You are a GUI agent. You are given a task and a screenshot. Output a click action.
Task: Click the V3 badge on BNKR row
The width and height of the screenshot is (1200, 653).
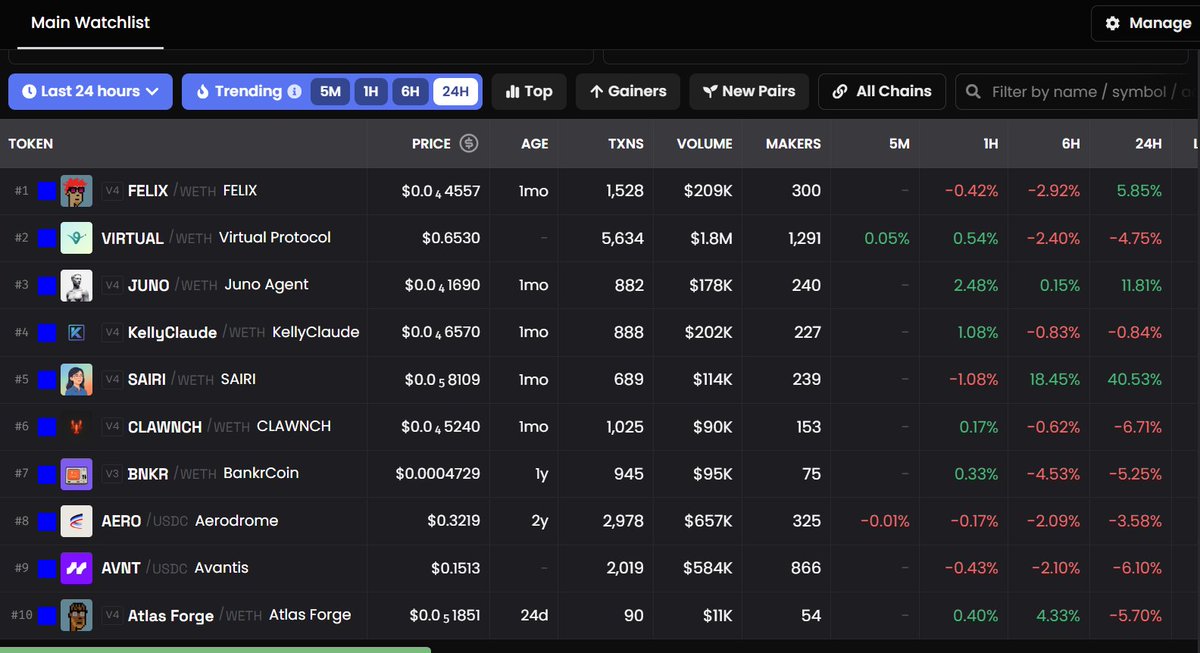coord(111,474)
